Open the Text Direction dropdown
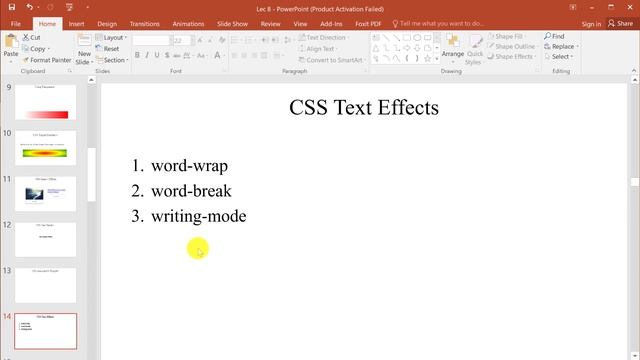The width and height of the screenshot is (640, 360). pos(324,38)
